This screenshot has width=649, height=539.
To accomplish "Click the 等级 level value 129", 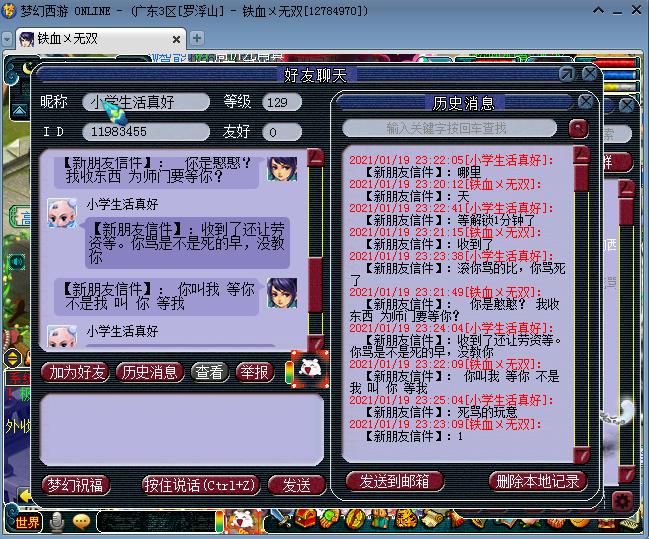I will (x=282, y=102).
